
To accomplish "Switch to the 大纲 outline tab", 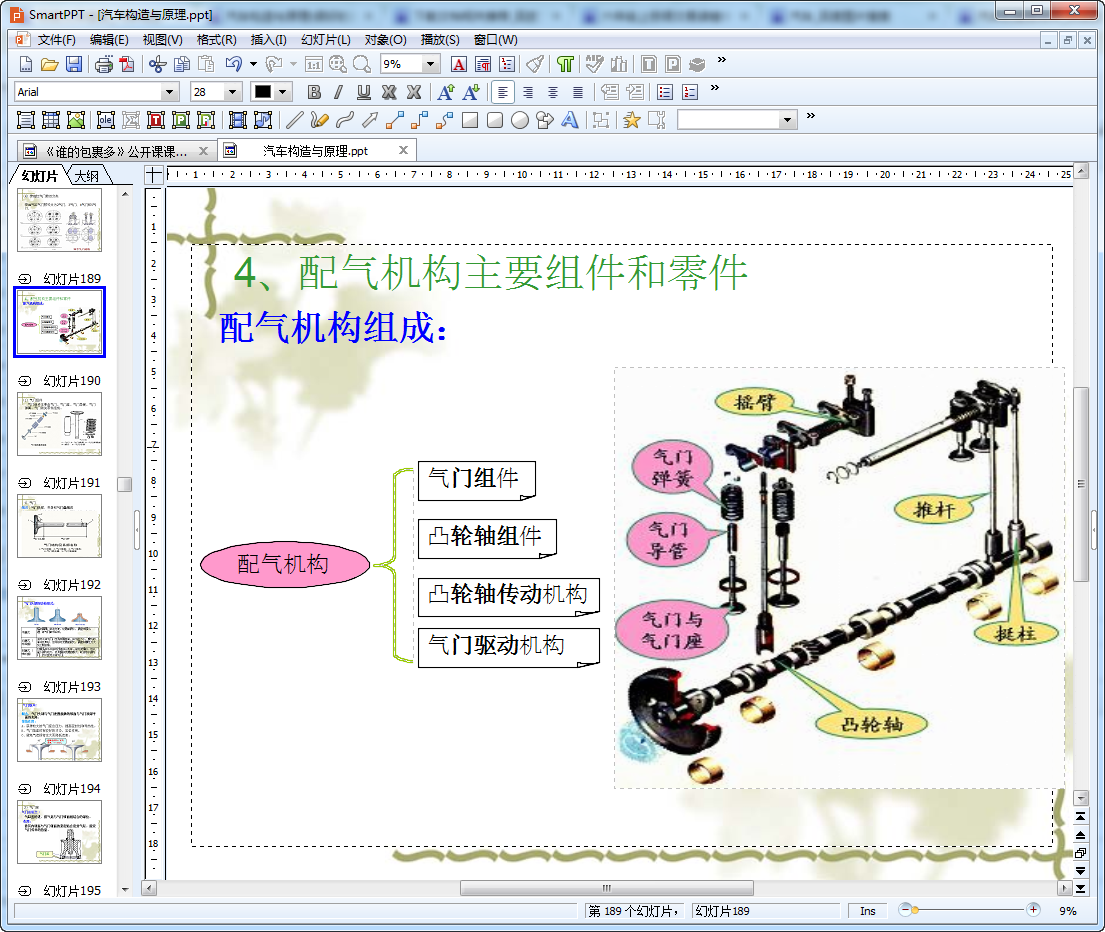I will coord(87,175).
